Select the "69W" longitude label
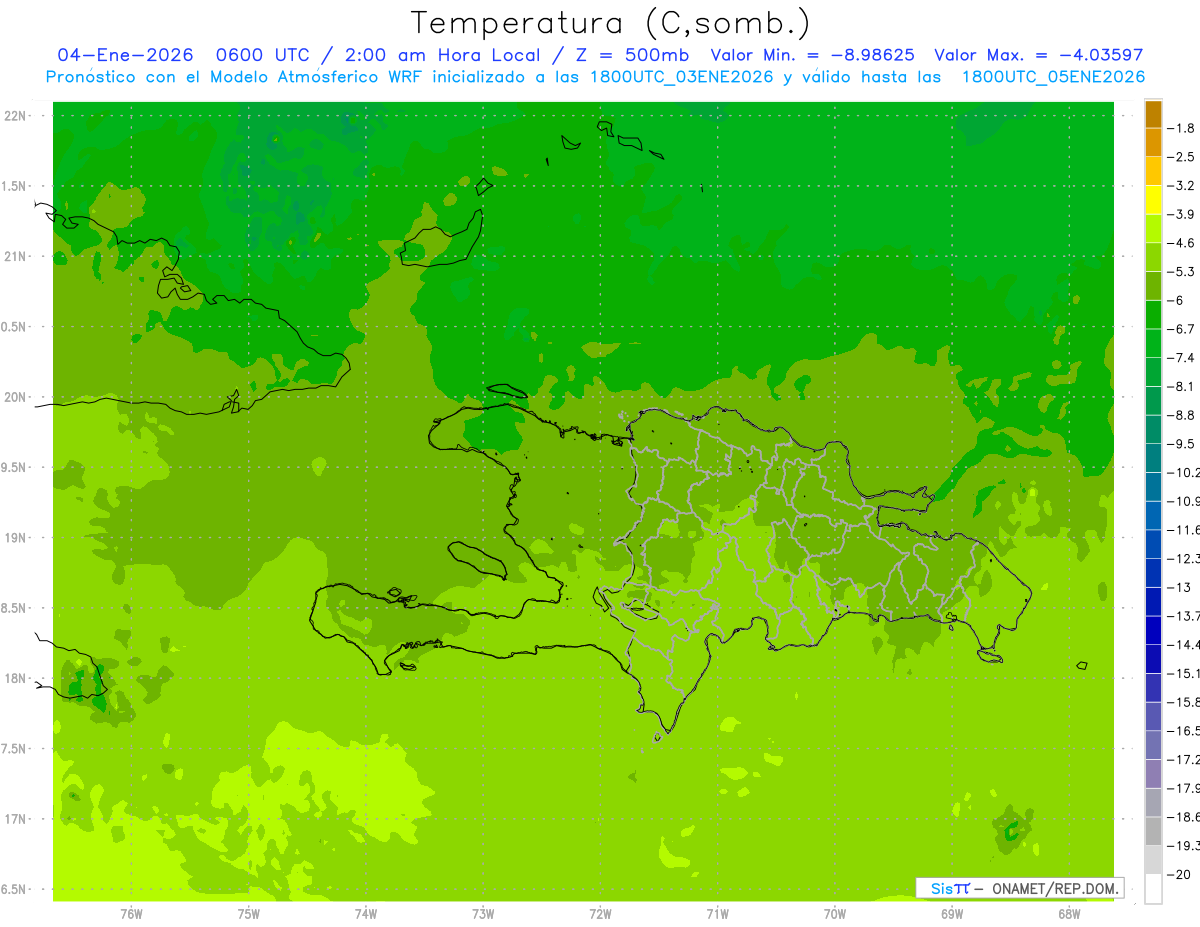 click(952, 914)
